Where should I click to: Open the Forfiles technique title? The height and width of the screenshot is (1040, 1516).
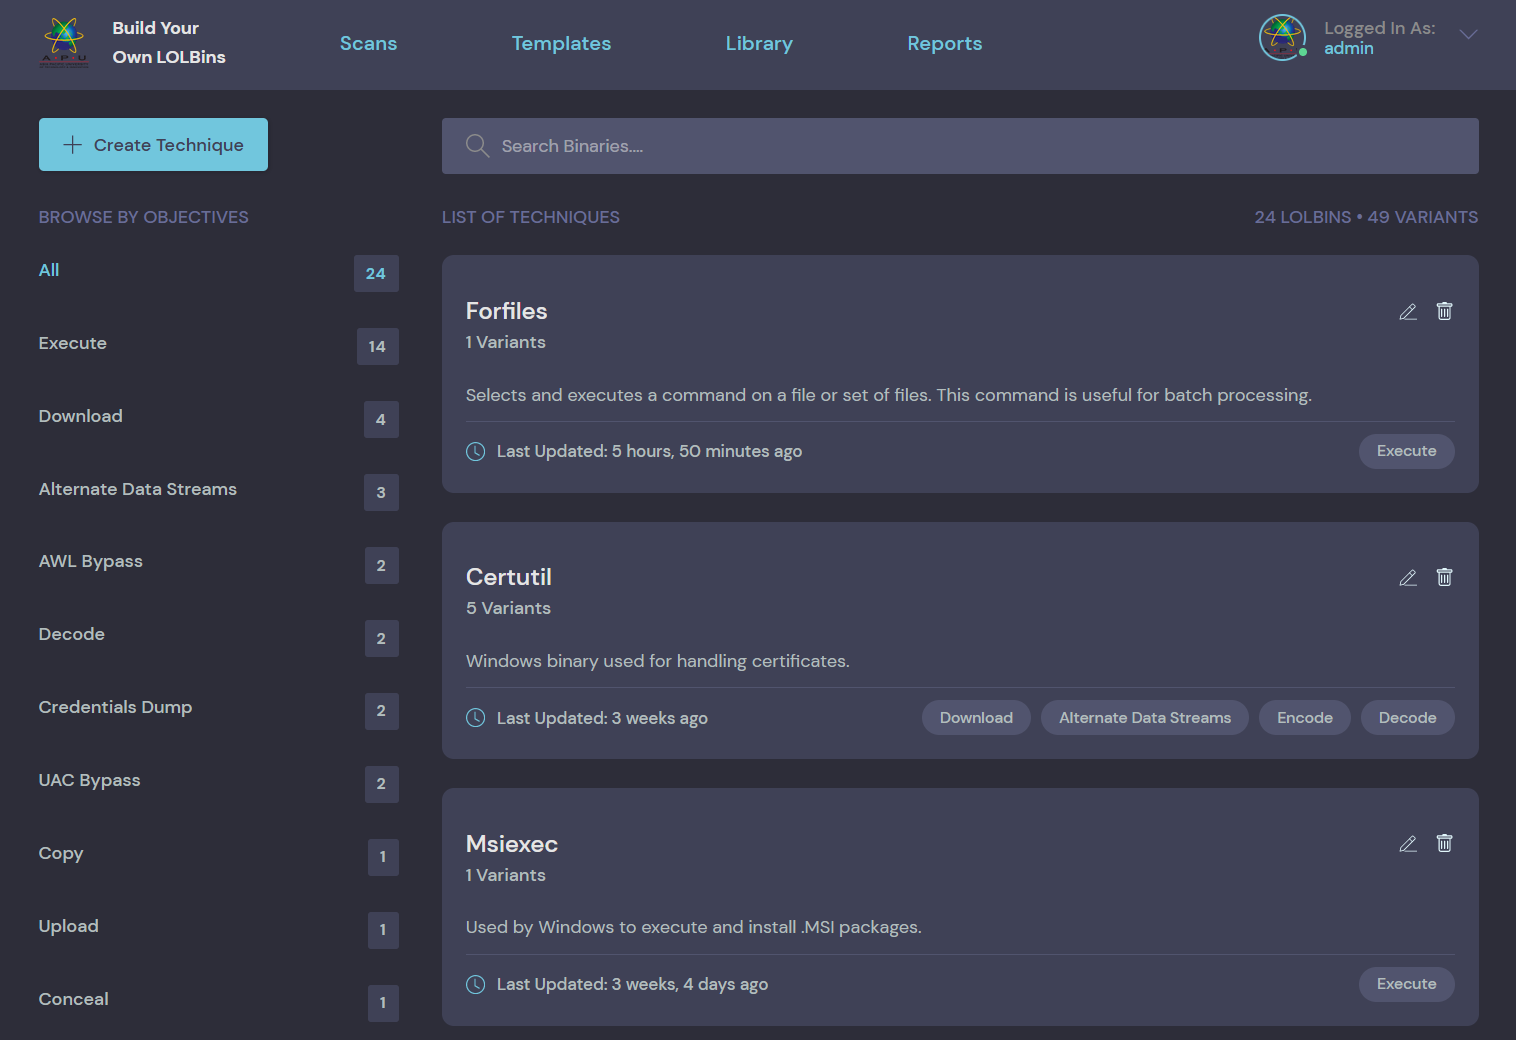tap(506, 311)
